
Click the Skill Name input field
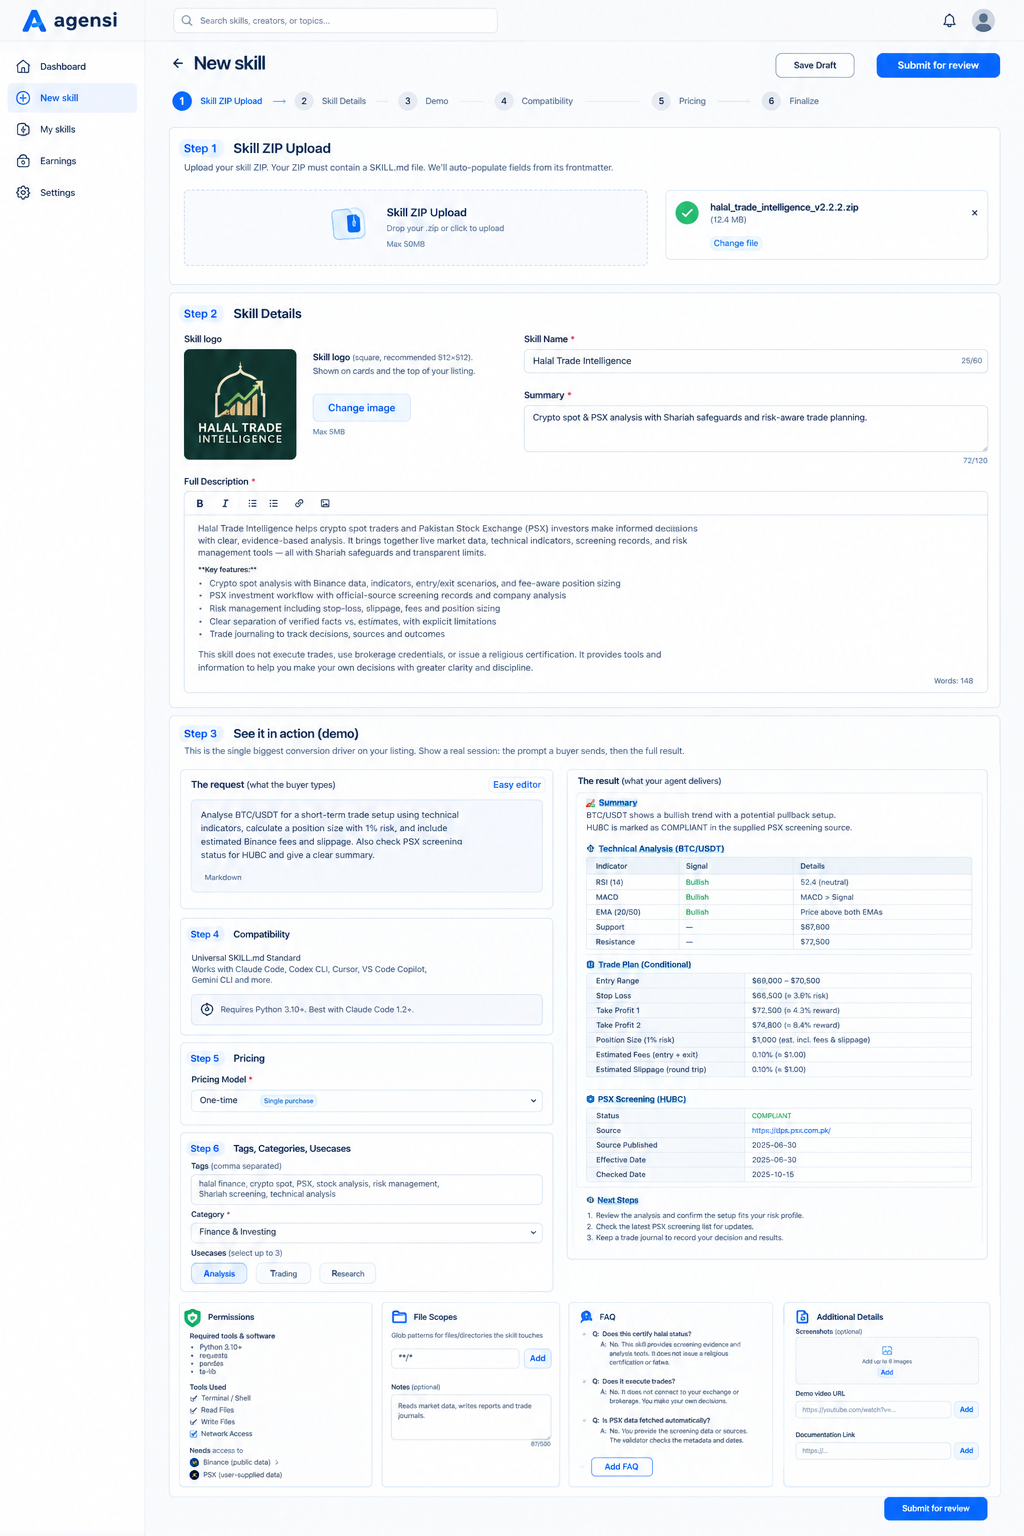[x=756, y=361]
